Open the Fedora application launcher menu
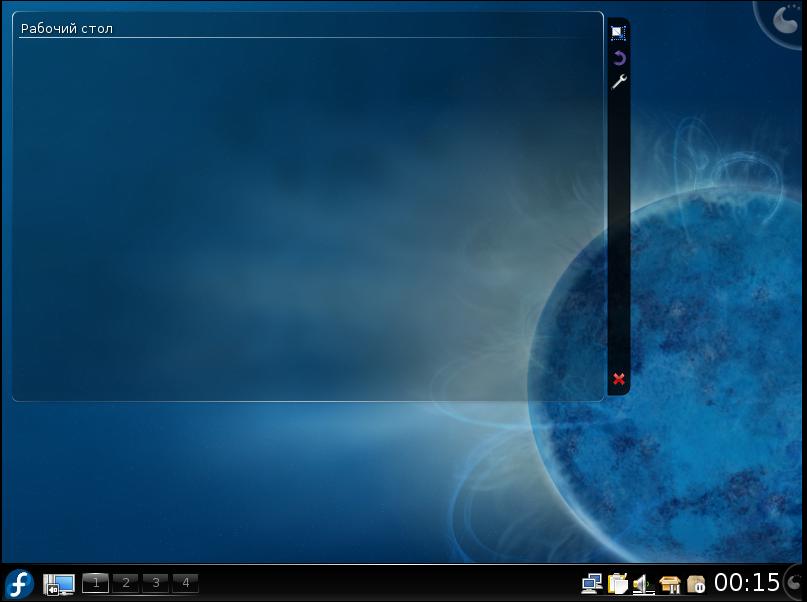 20,584
